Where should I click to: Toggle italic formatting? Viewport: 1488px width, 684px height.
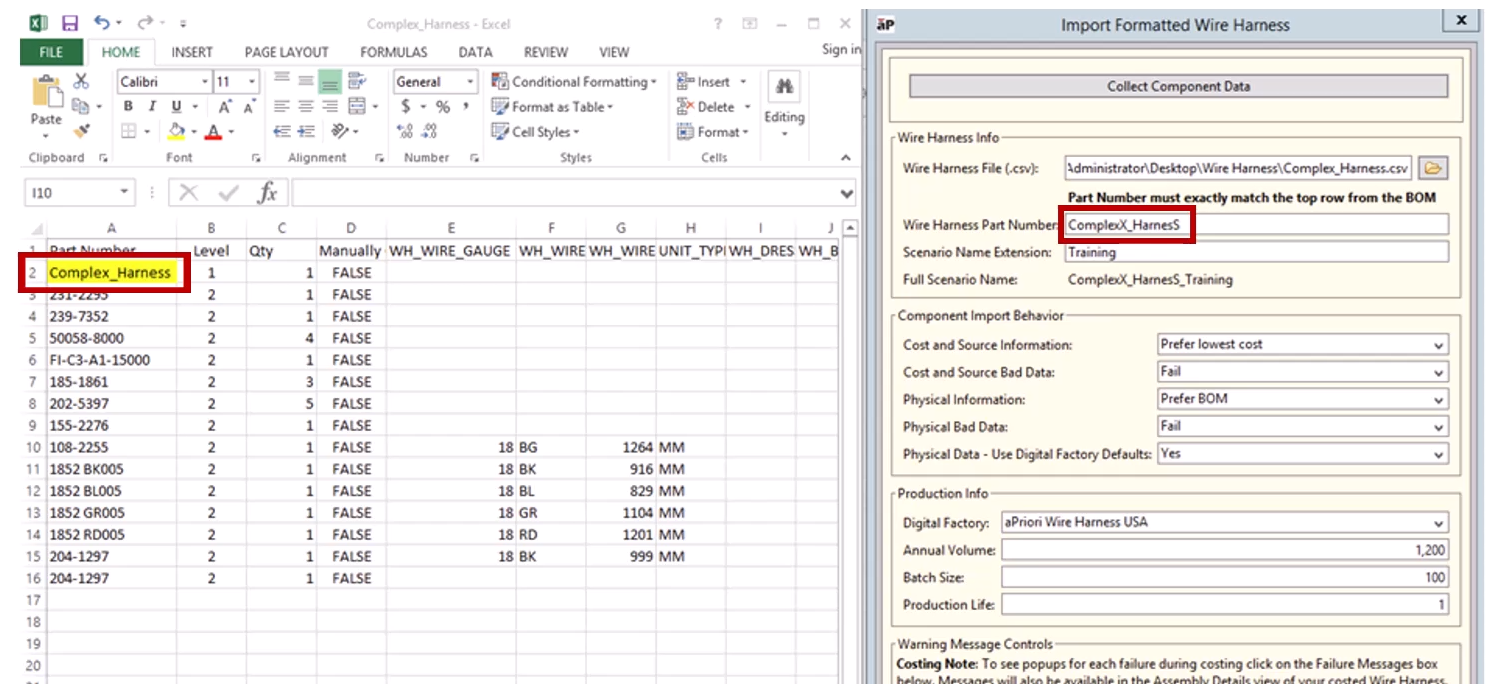point(152,107)
